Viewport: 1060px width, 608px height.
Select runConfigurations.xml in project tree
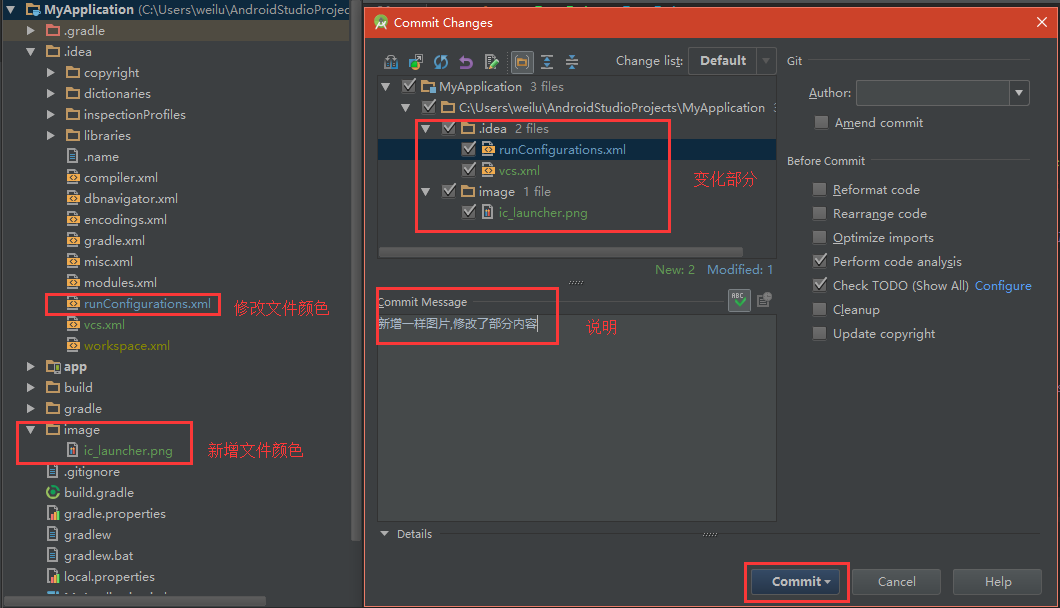pyautogui.click(x=147, y=304)
